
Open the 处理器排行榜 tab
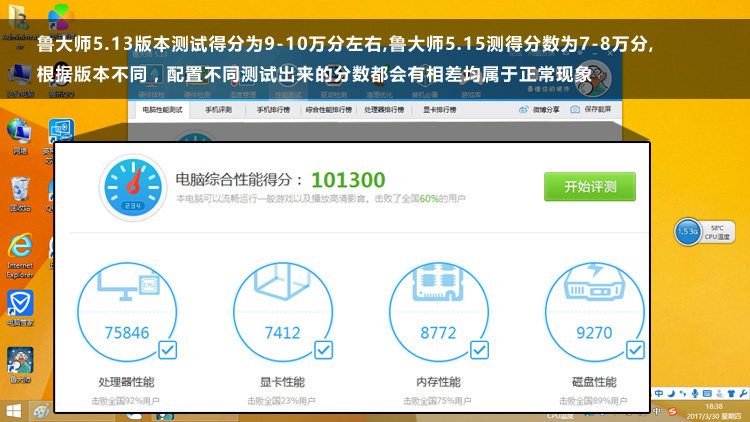pyautogui.click(x=384, y=110)
